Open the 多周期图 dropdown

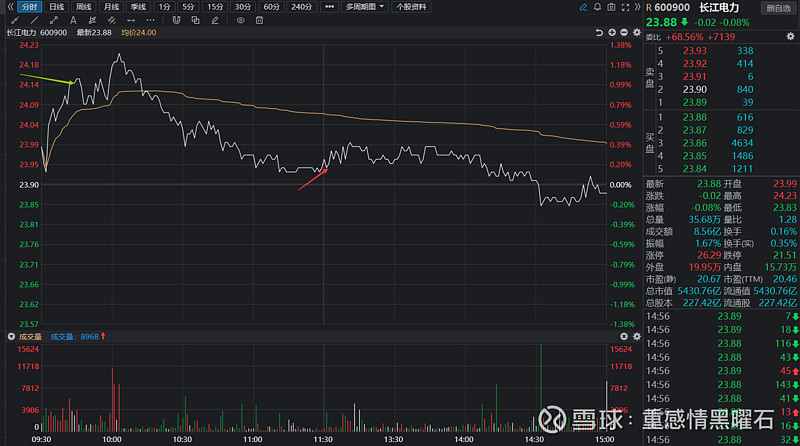364,7
